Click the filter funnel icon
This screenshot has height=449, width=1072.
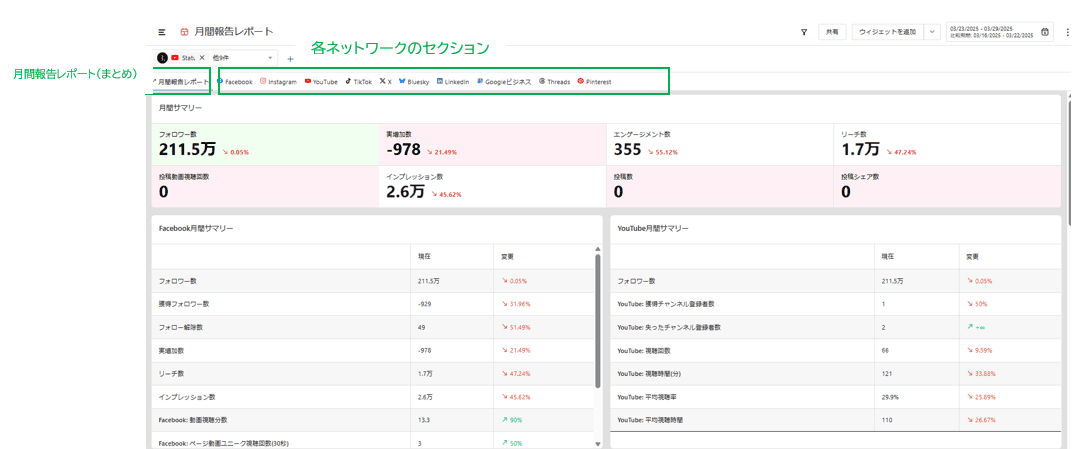click(x=804, y=32)
